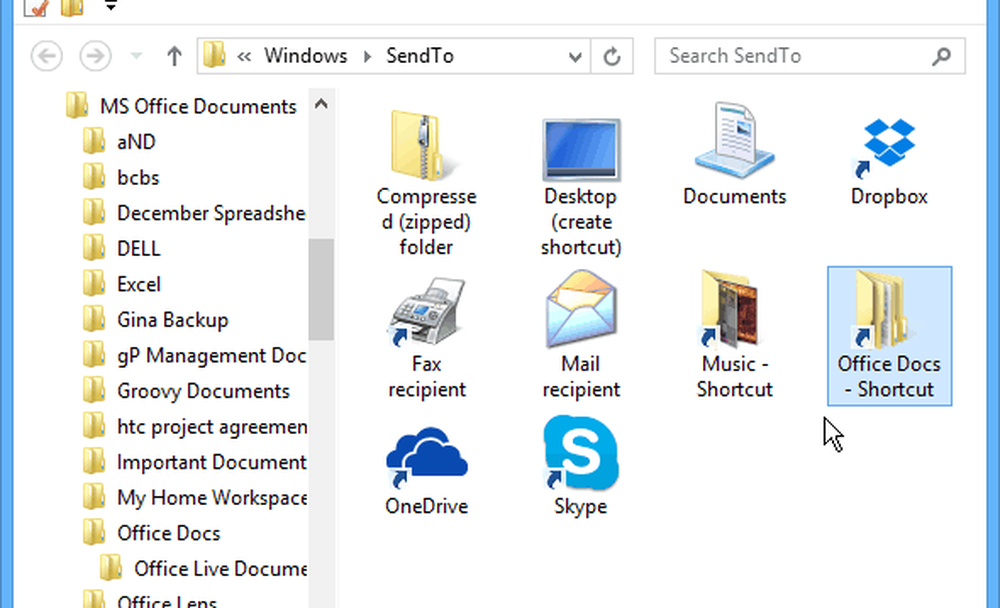Select Office Docs folder in tree

click(168, 533)
